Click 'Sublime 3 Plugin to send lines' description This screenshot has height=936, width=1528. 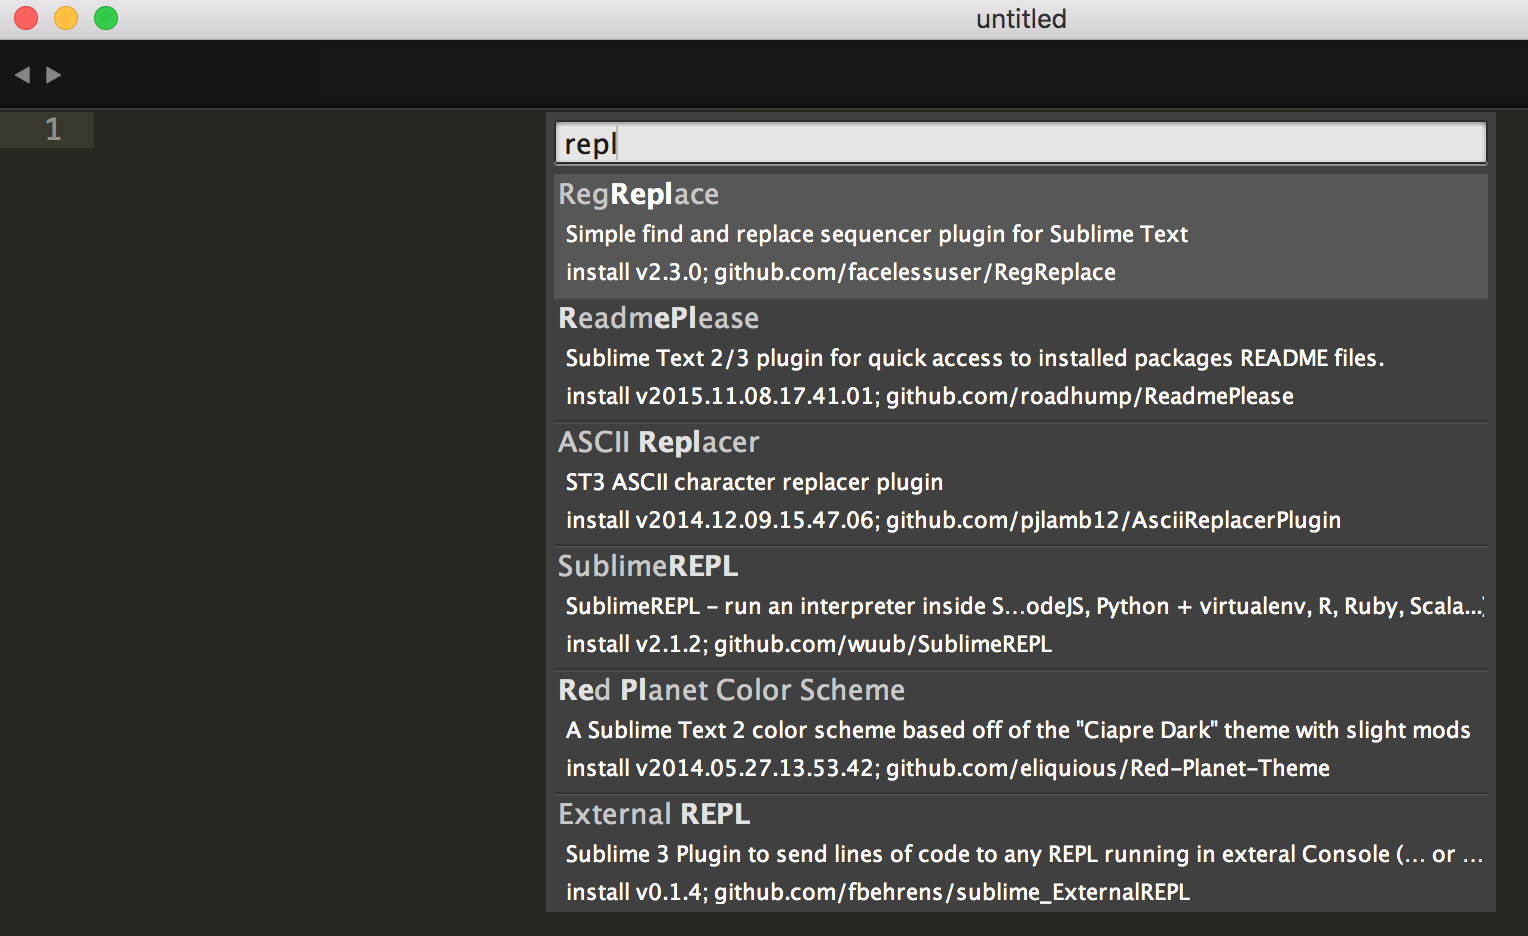1024,854
